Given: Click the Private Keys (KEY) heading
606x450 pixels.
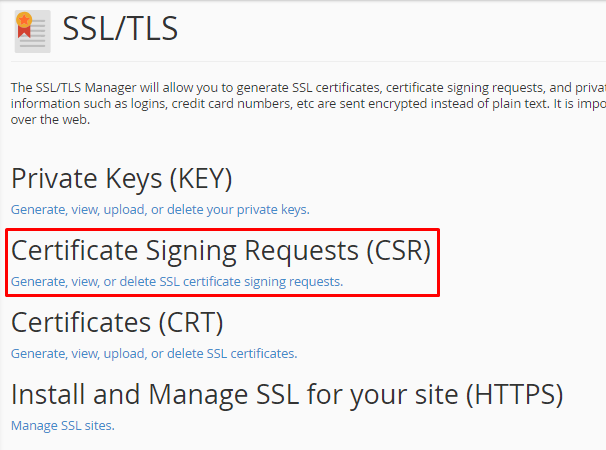Looking at the screenshot, I should (121, 179).
